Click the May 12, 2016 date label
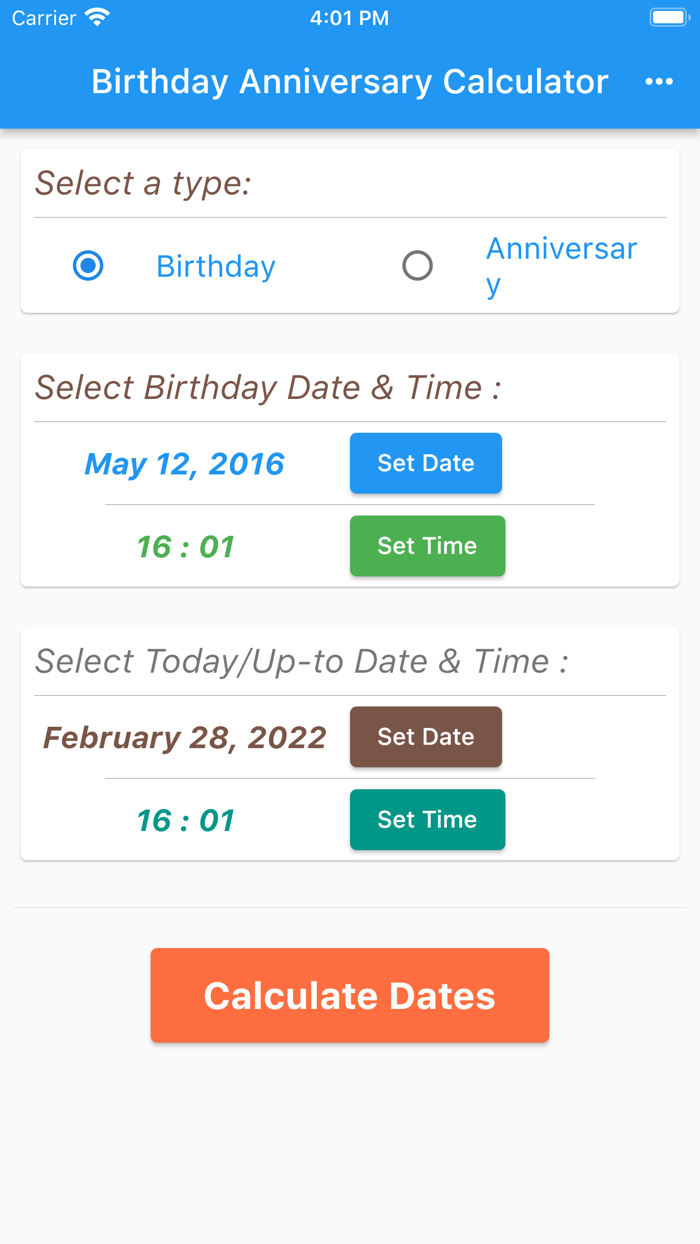This screenshot has width=700, height=1244. point(184,463)
